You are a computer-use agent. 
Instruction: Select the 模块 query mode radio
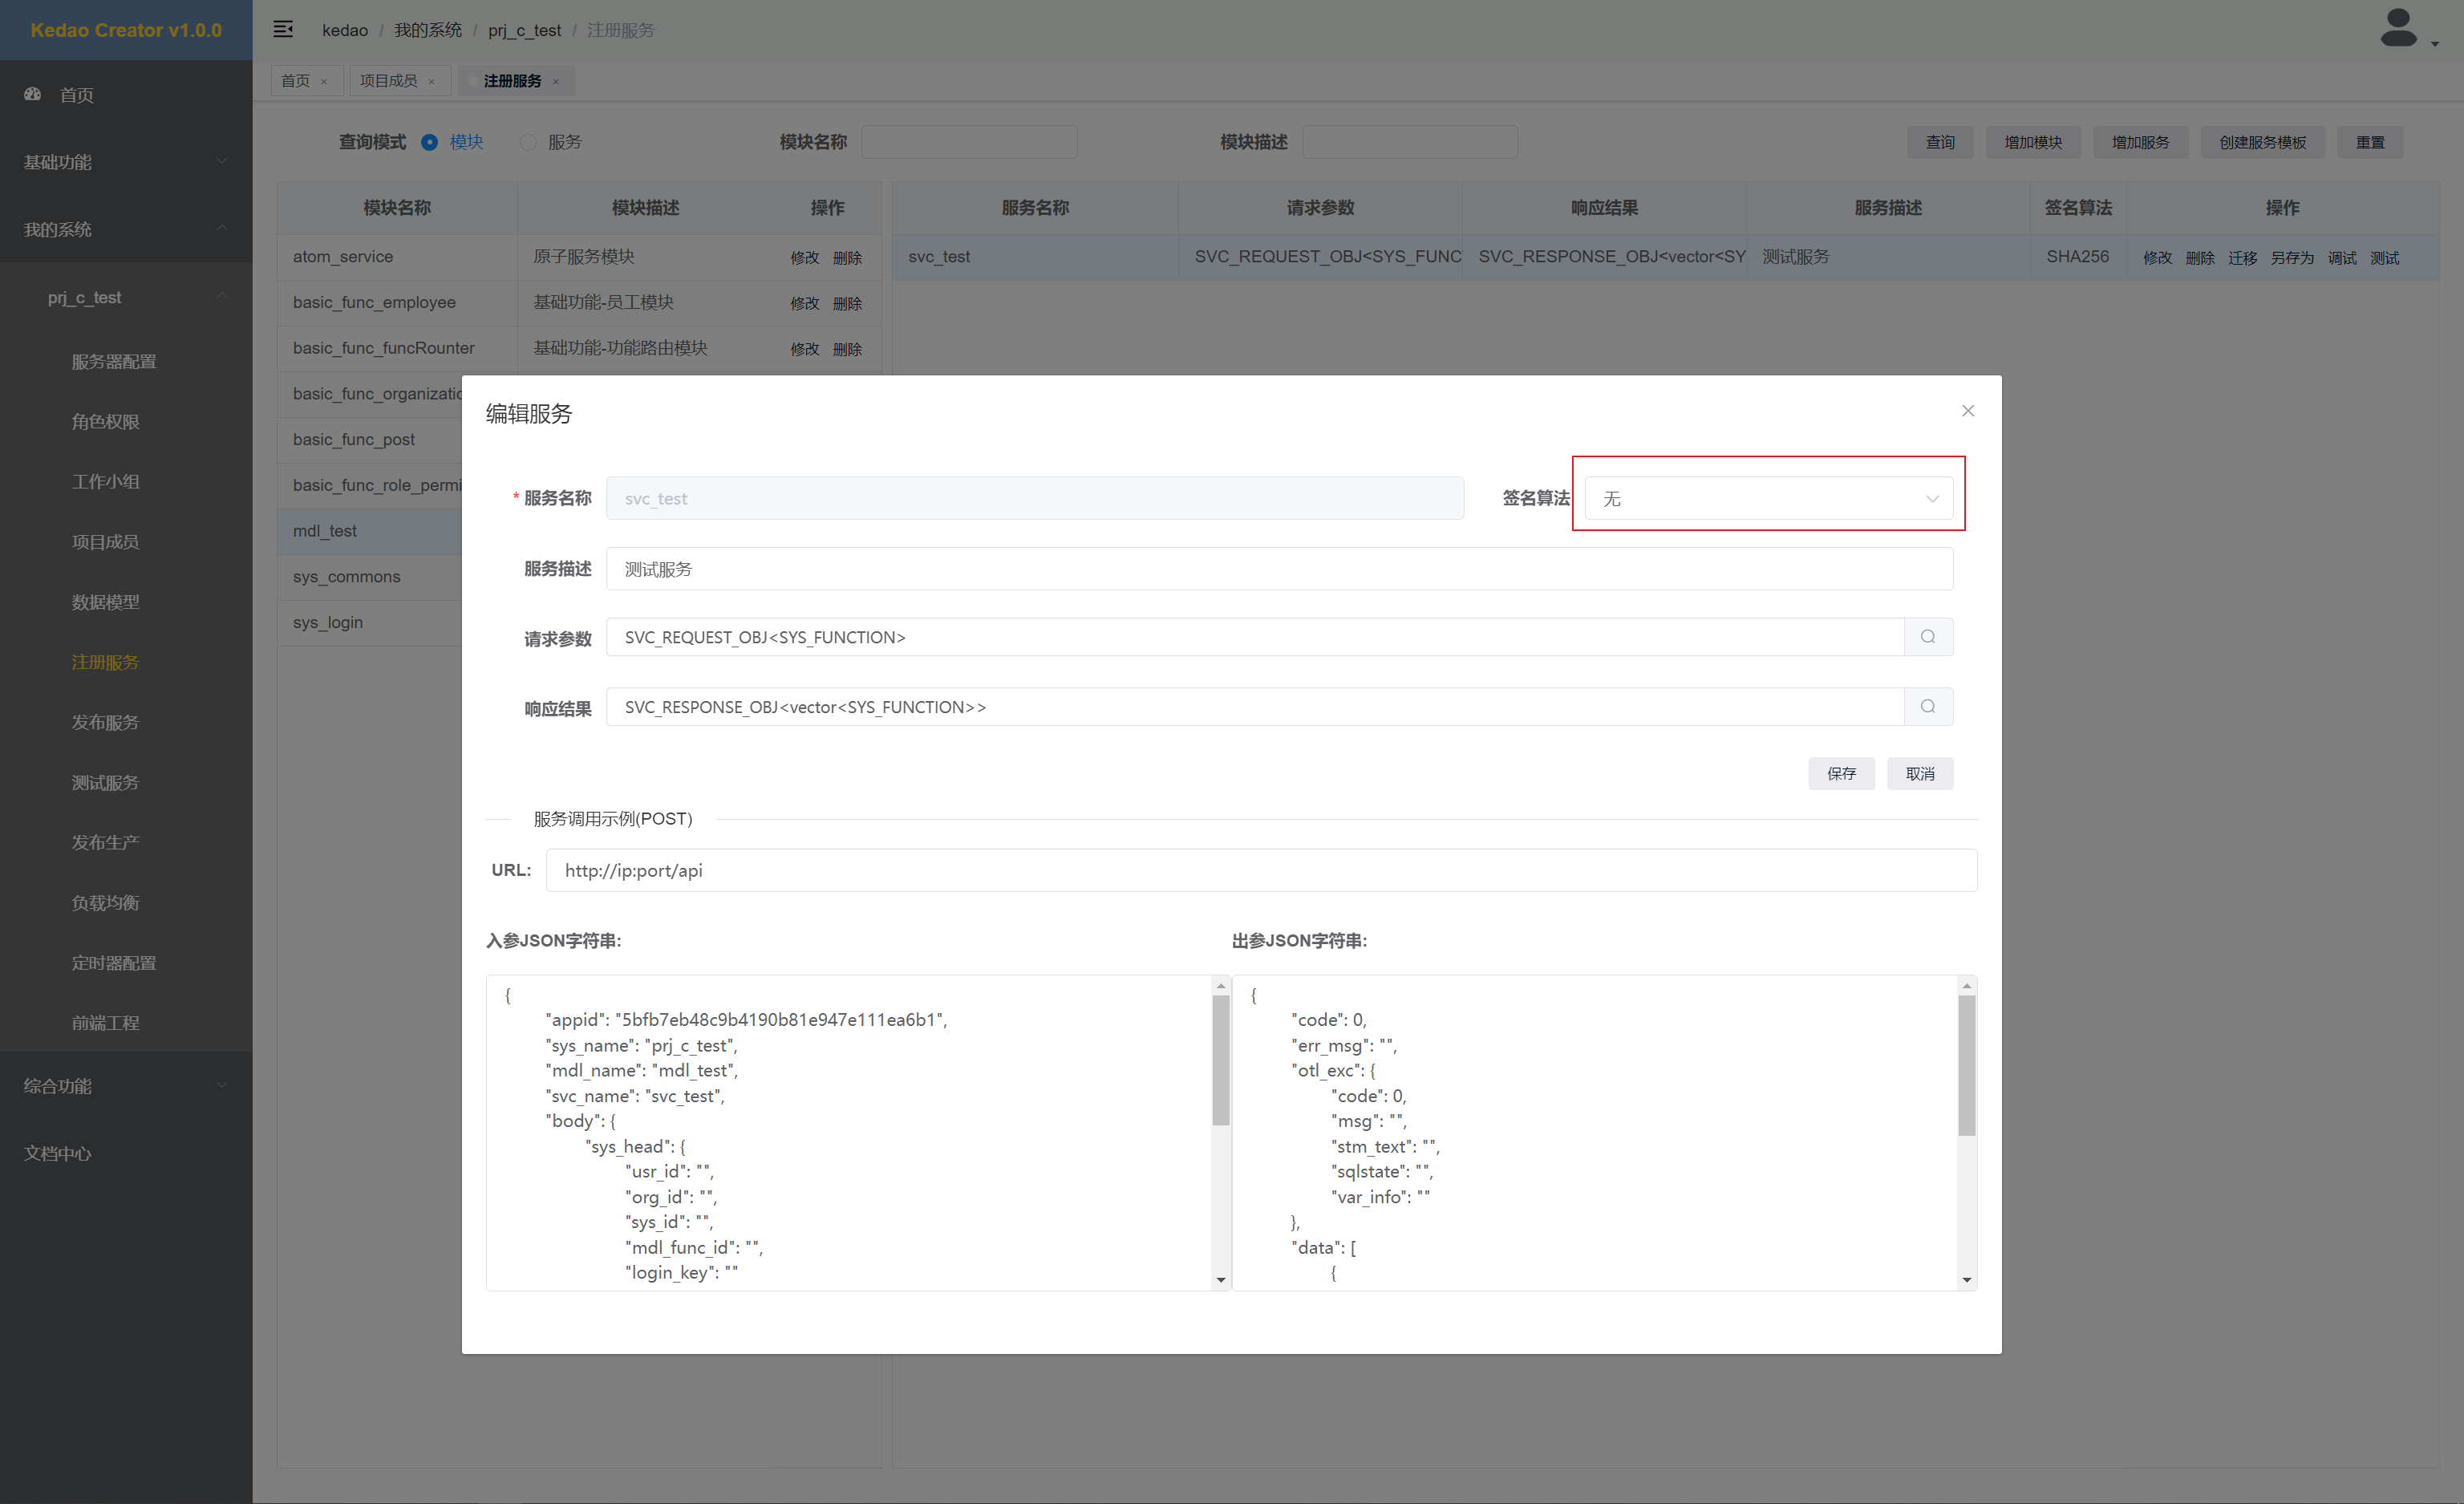[429, 142]
